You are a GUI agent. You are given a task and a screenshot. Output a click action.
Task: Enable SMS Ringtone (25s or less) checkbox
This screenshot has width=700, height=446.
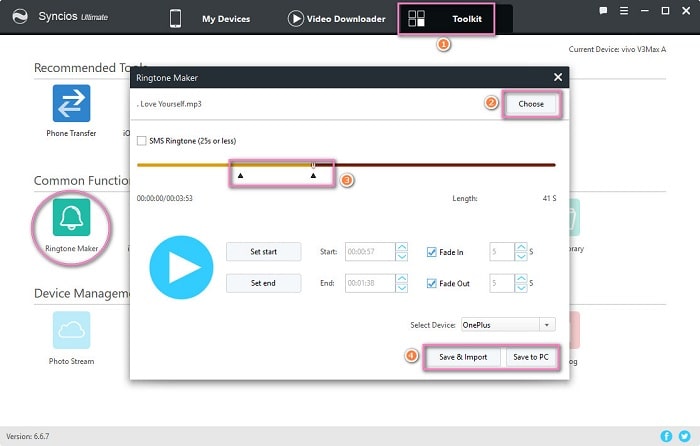click(x=142, y=141)
